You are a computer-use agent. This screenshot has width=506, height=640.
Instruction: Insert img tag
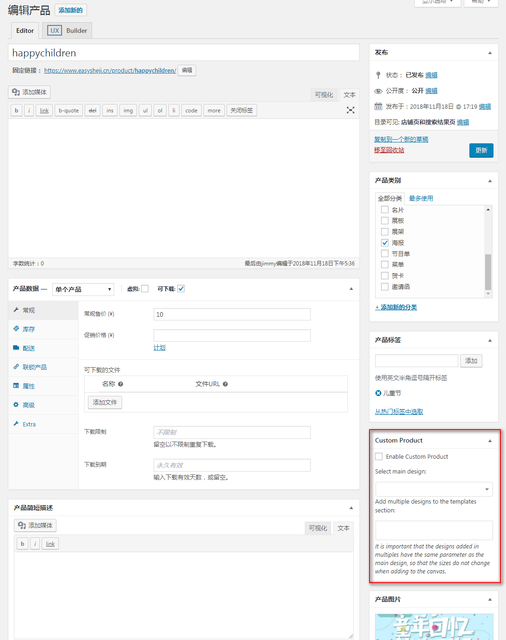(x=128, y=111)
